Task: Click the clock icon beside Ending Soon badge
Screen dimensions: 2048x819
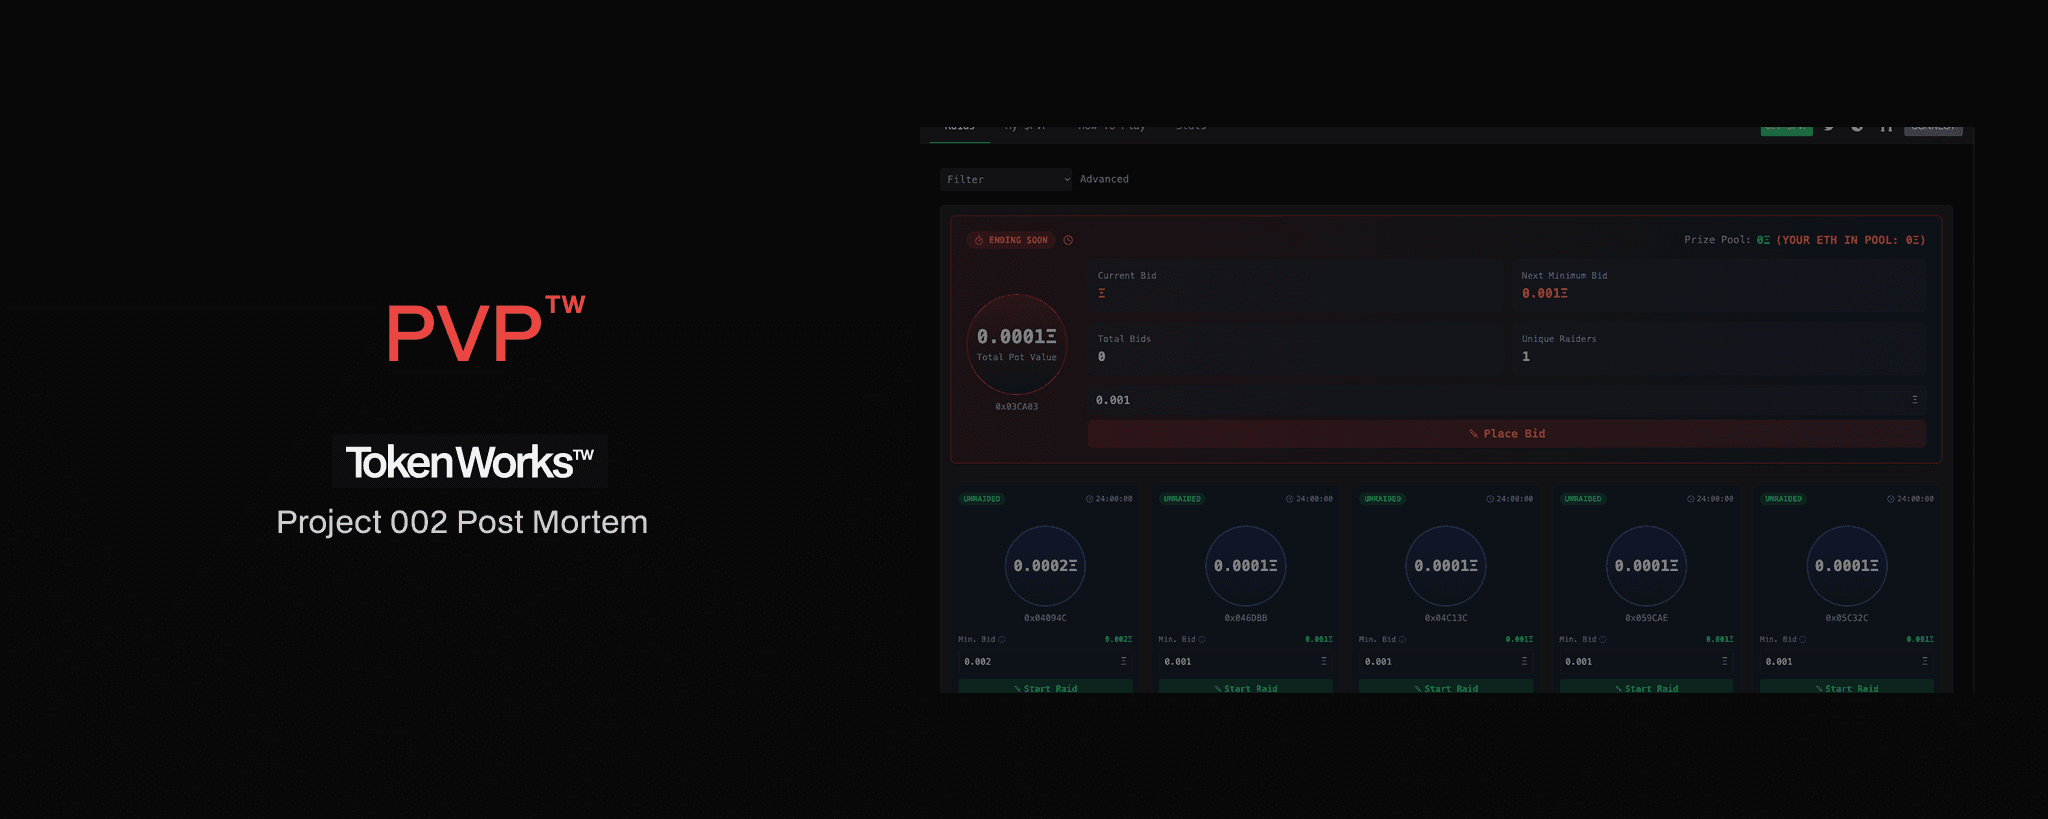Action: coord(1068,240)
